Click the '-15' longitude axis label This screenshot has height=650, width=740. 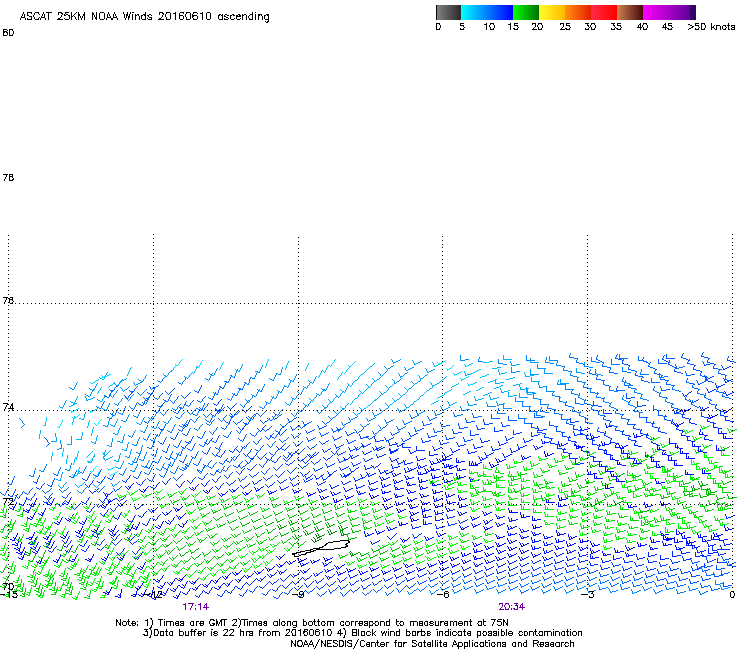click(9, 595)
